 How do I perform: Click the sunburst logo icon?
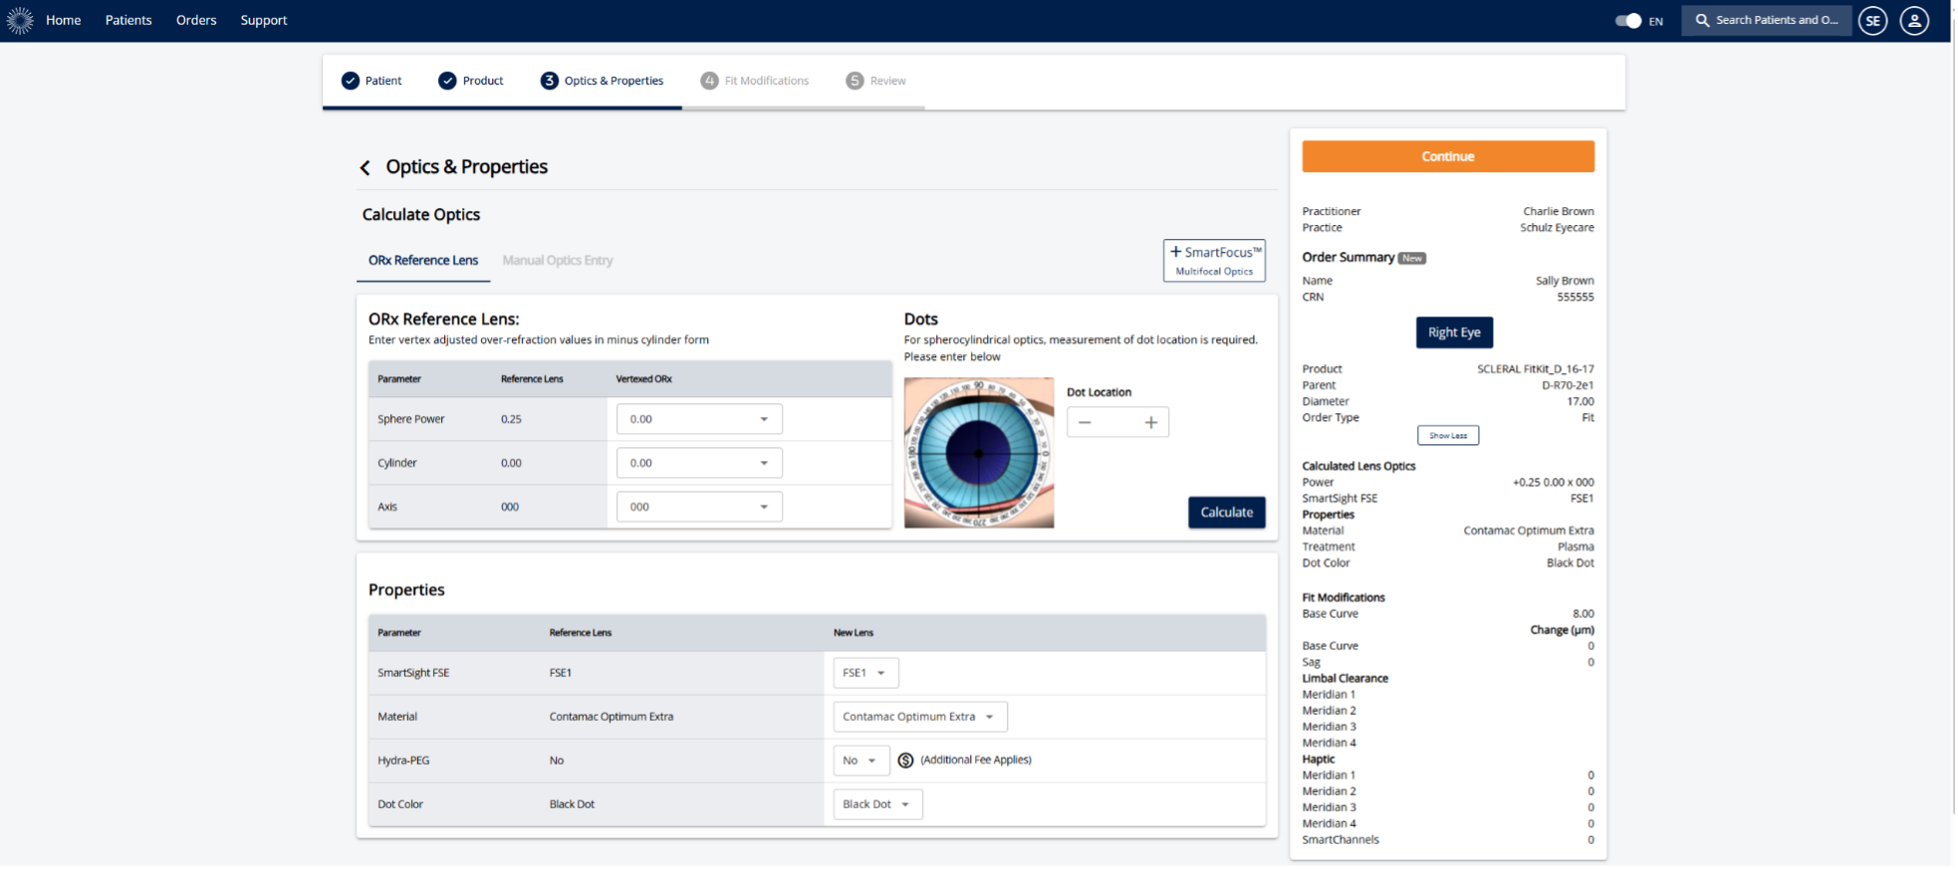click(20, 20)
